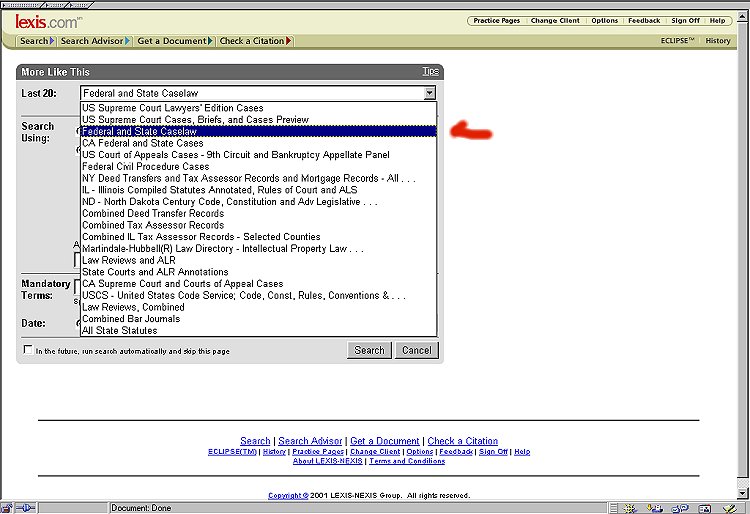
Task: Check run search automatically and skip page
Action: click(x=28, y=350)
